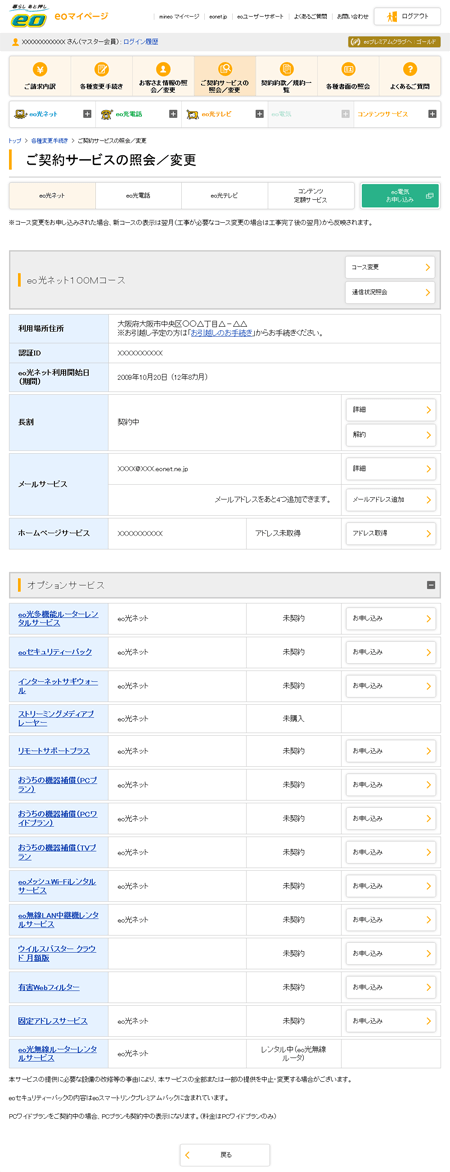Open 詳細 for メールサービス
Screen dimensions: 450x1172
pos(389,469)
